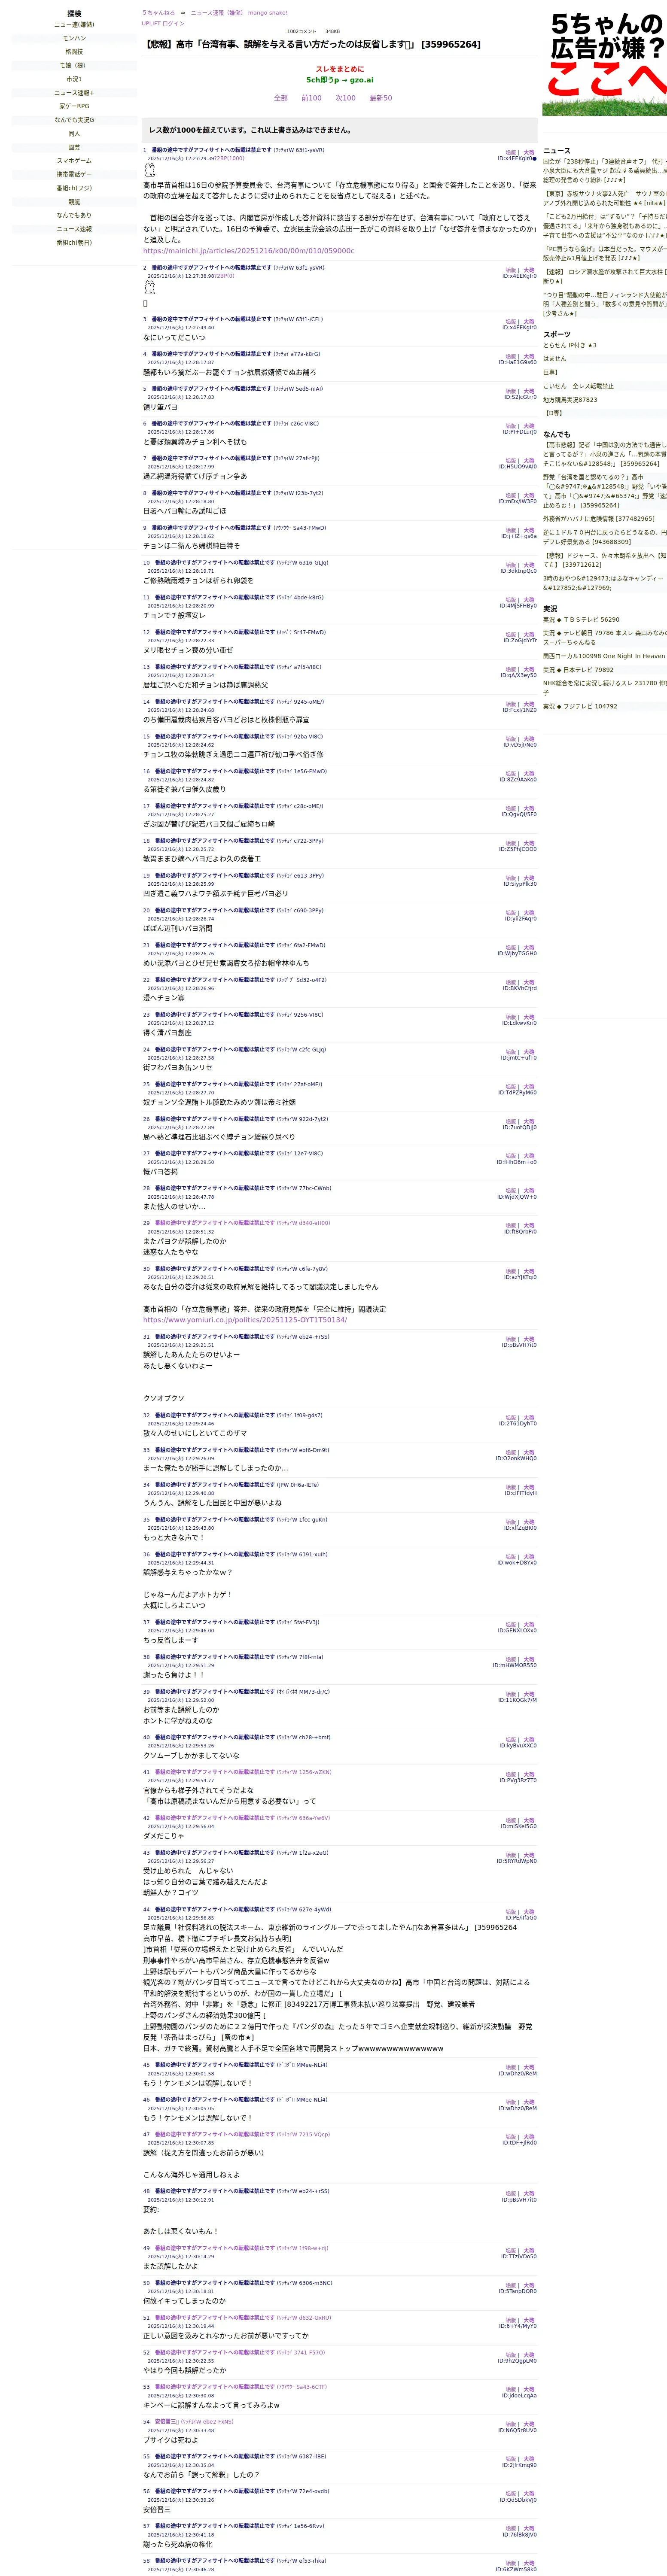This screenshot has height=2576, width=667.
Task: Click 大砲 for post ID HaE1G9s60
Action: pyautogui.click(x=529, y=357)
